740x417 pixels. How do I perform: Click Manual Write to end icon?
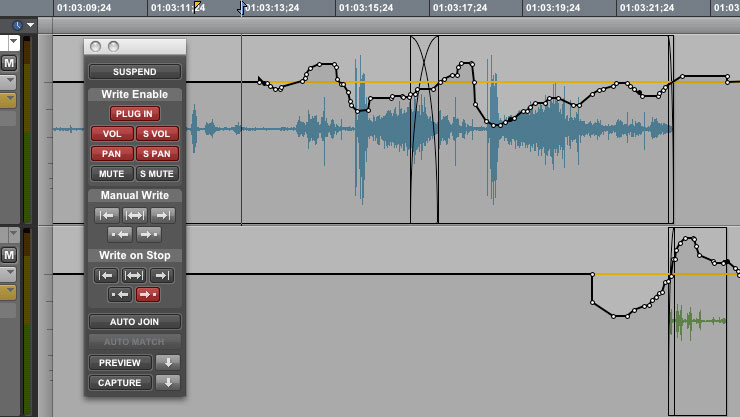click(163, 216)
